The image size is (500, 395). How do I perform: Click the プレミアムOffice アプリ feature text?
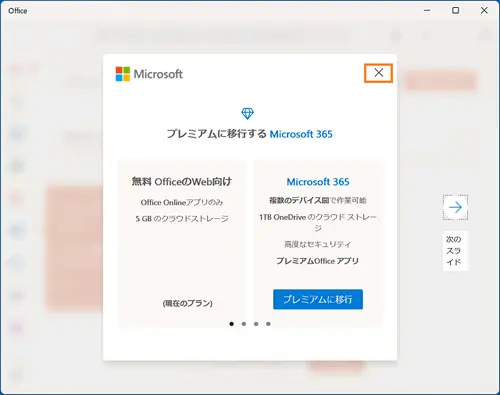[x=317, y=261]
